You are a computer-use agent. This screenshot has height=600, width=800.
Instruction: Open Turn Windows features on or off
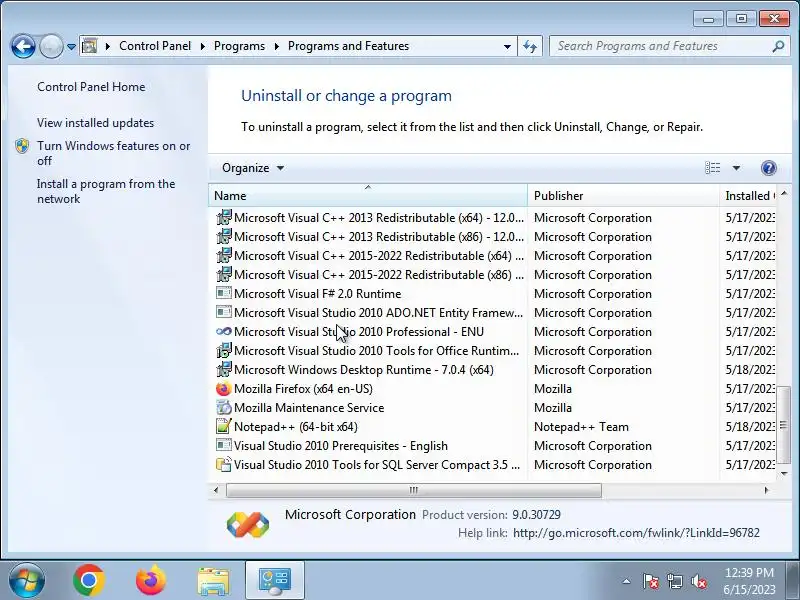[x=113, y=153]
